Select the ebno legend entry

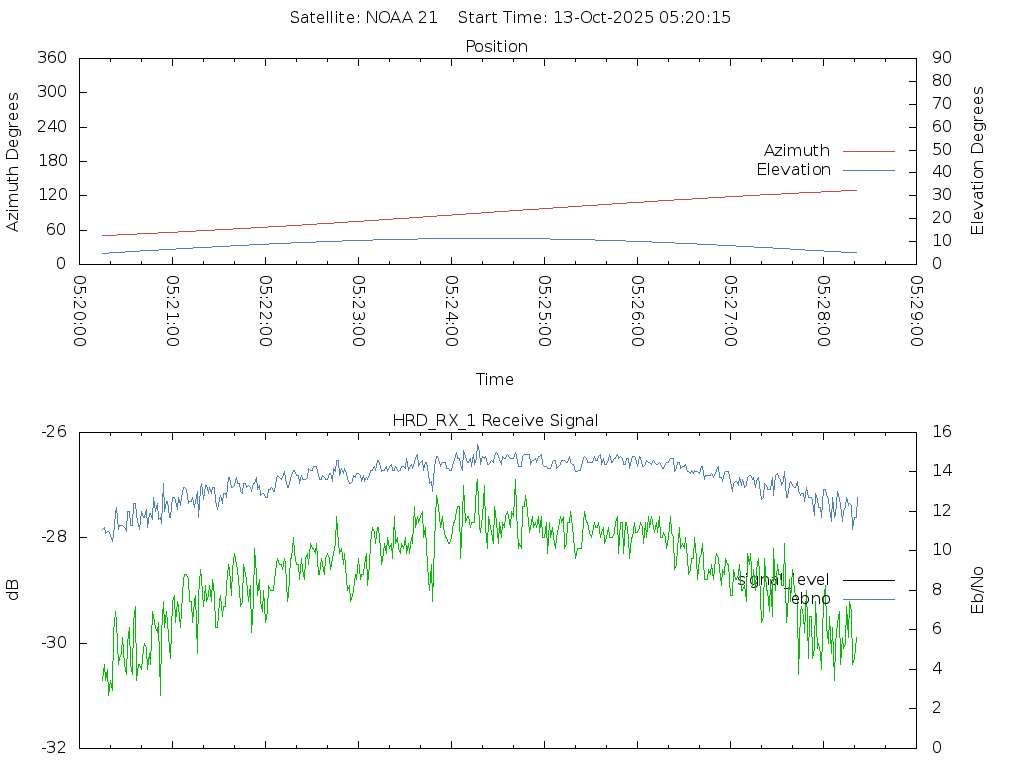click(808, 599)
